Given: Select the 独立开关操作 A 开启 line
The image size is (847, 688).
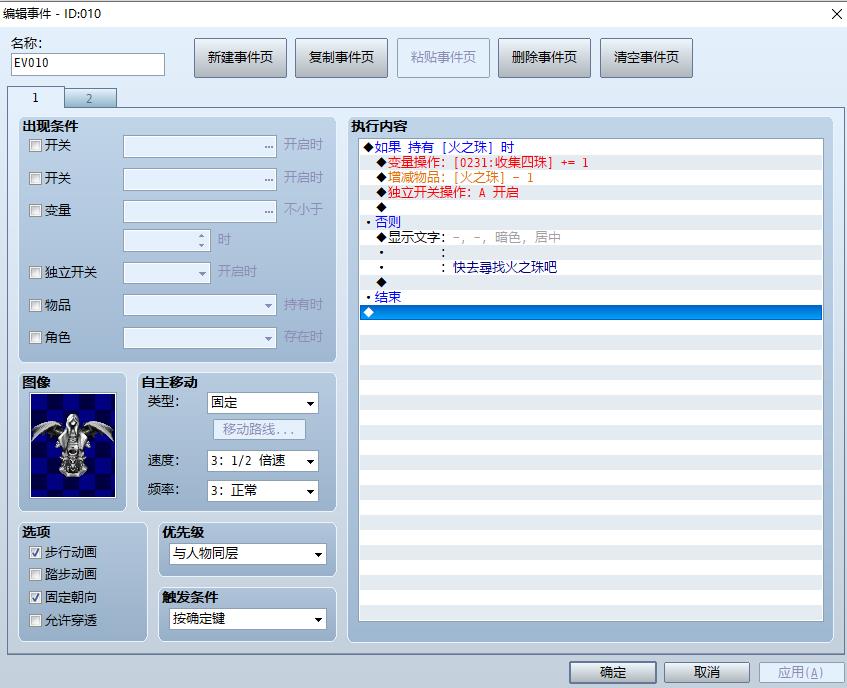Looking at the screenshot, I should click(x=591, y=192).
